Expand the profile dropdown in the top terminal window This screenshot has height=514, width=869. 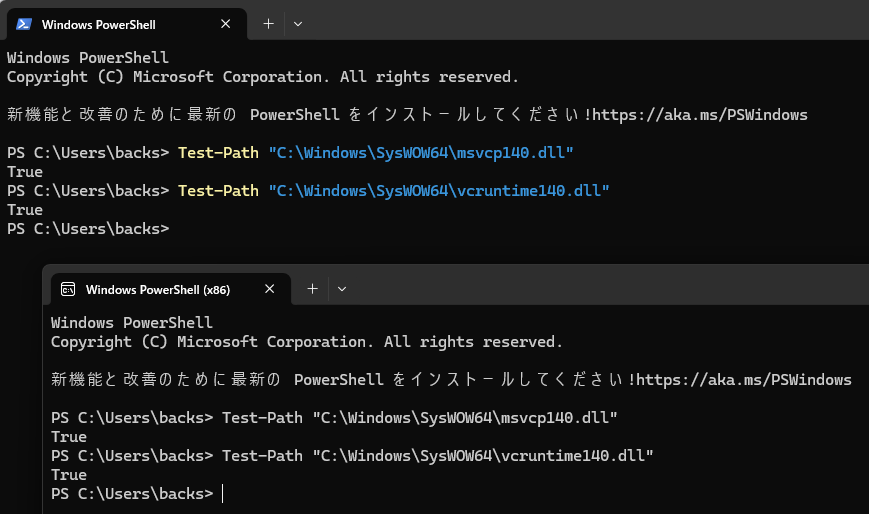298,24
